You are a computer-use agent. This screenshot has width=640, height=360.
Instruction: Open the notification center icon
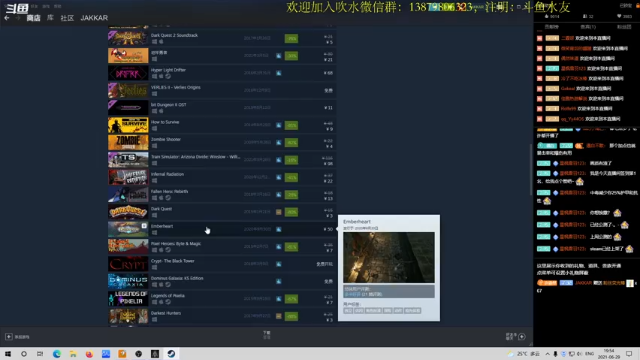pos(629,354)
